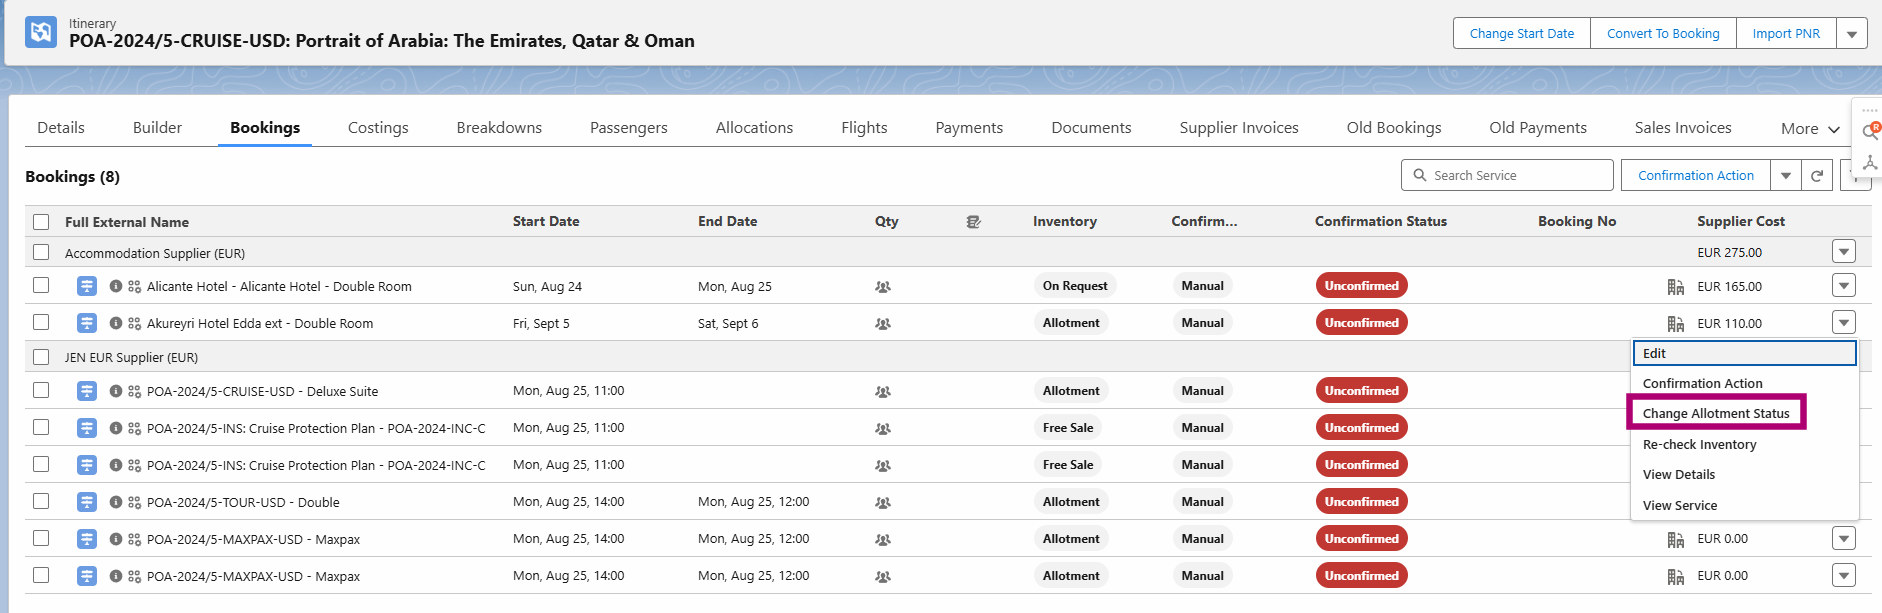Check the Accommodation Supplier (EUR) group checkbox
The width and height of the screenshot is (1882, 613).
point(41,253)
